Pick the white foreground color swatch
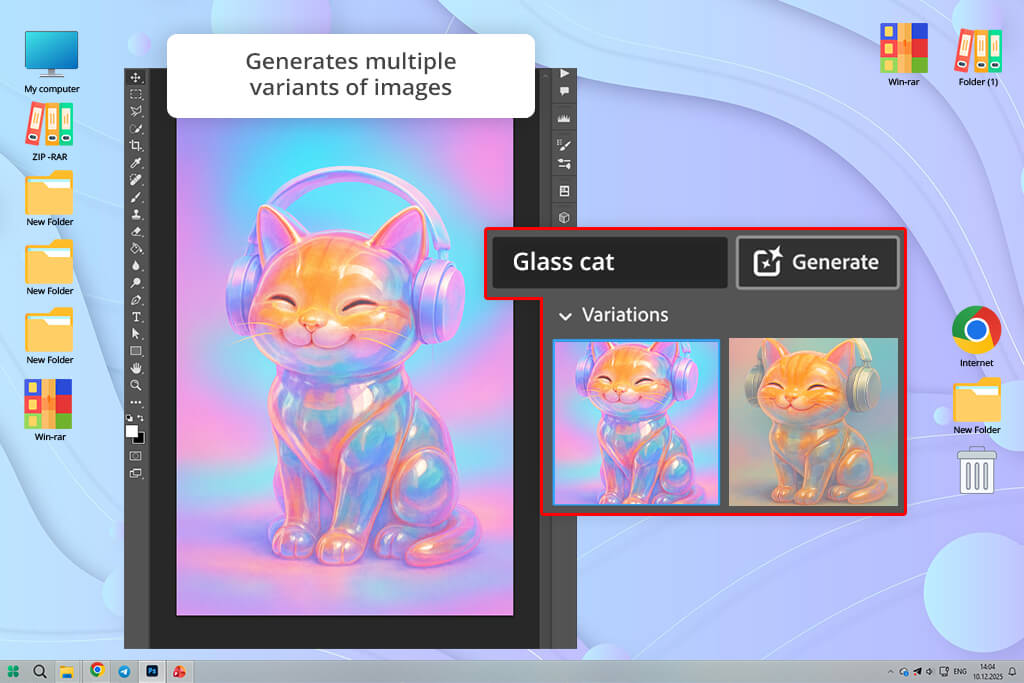The image size is (1024, 683). (131, 431)
